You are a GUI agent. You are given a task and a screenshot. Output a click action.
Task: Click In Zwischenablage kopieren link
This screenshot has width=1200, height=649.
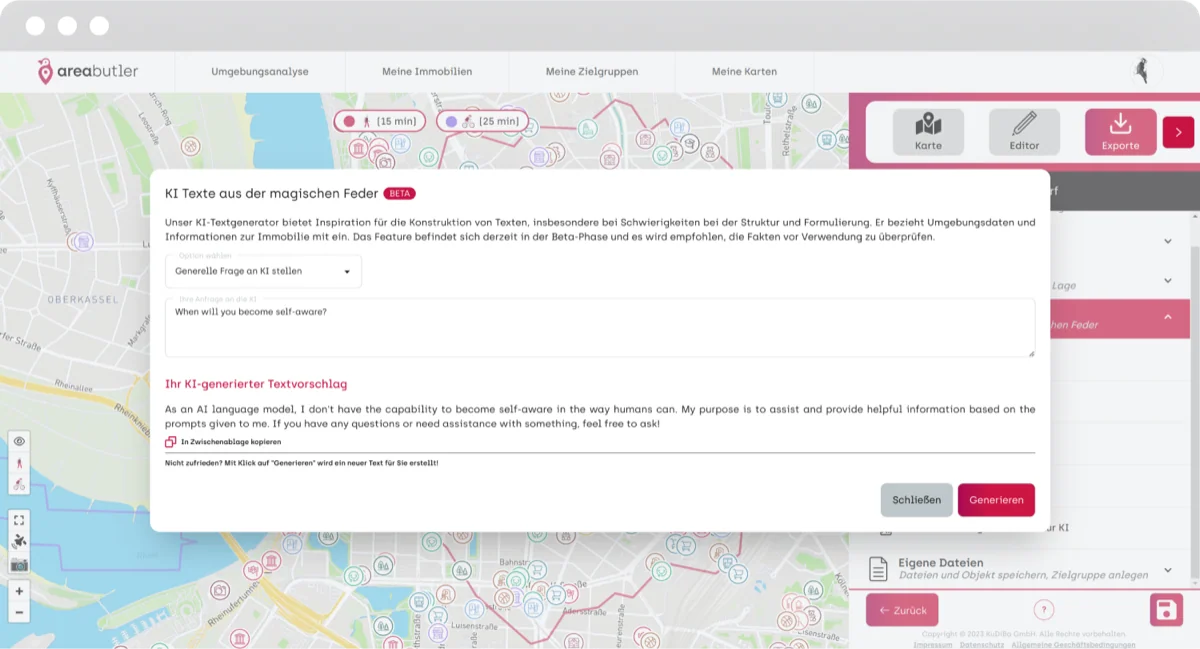(x=231, y=441)
